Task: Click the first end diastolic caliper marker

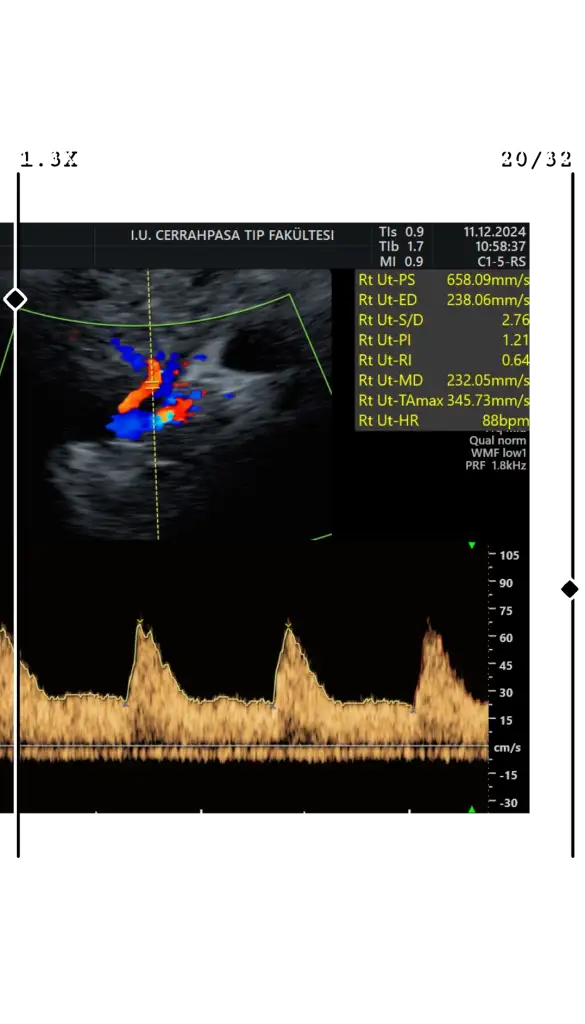Action: coord(126,704)
